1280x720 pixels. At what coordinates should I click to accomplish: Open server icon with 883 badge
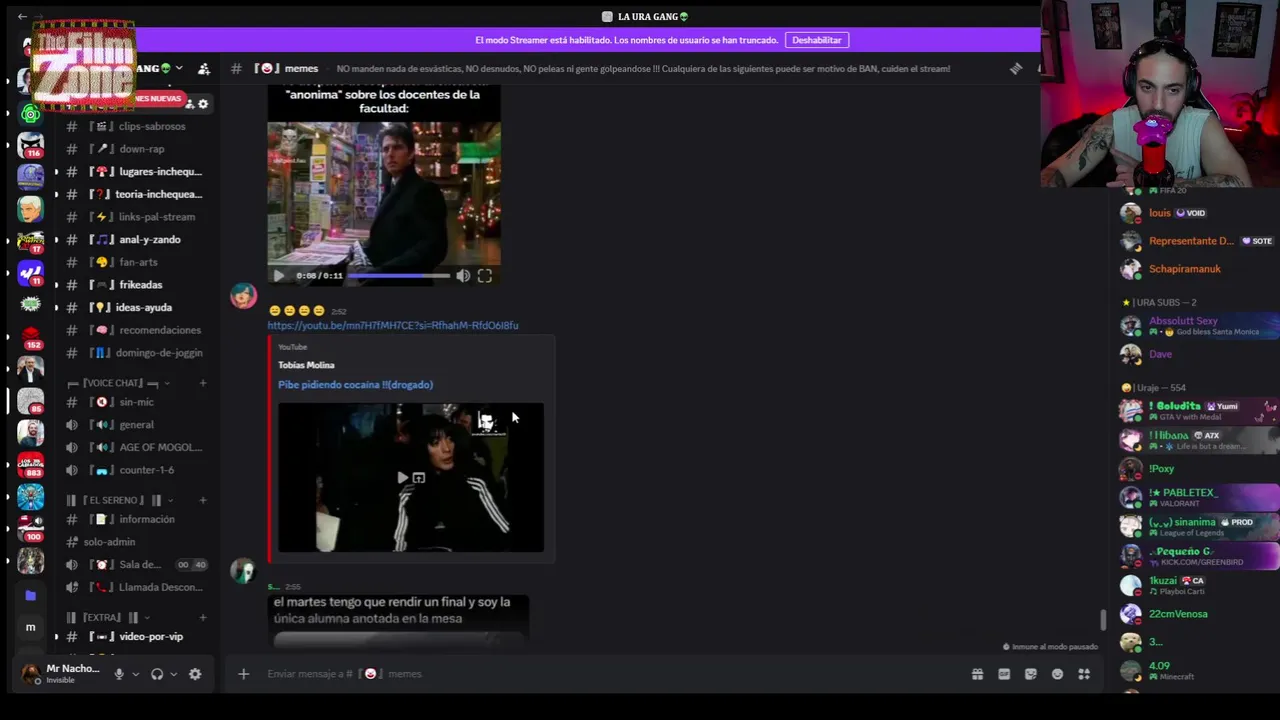tap(31, 465)
